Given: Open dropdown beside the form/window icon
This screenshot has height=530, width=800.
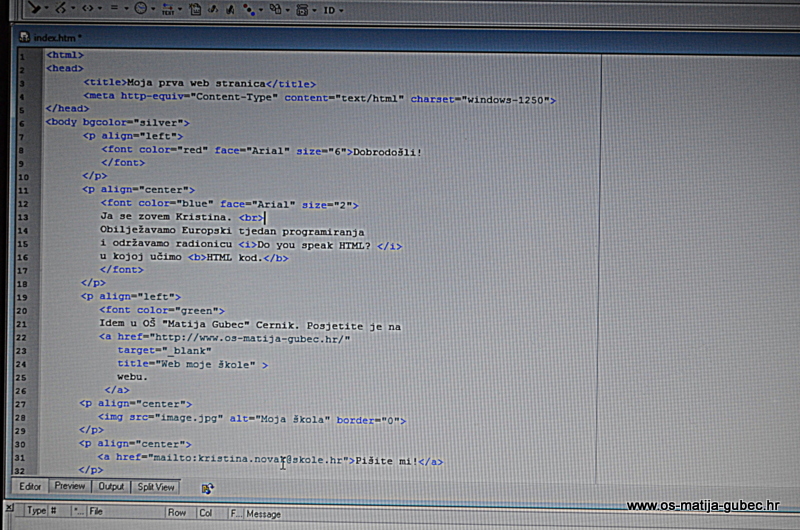Looking at the screenshot, I should click(314, 10).
